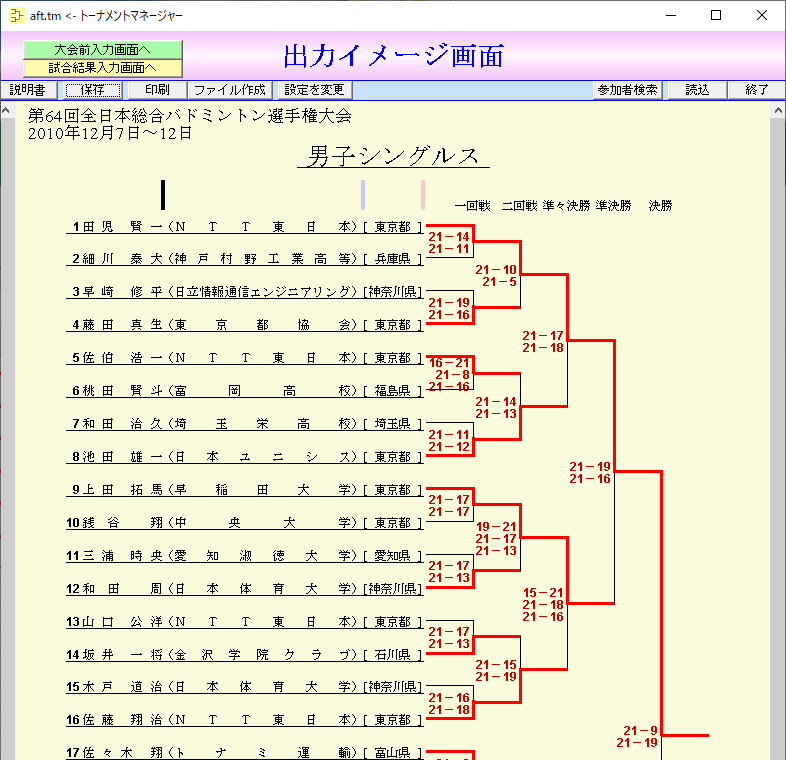Image resolution: width=786 pixels, height=760 pixels.
Task: Click the 決勝 round label
Action: point(660,206)
